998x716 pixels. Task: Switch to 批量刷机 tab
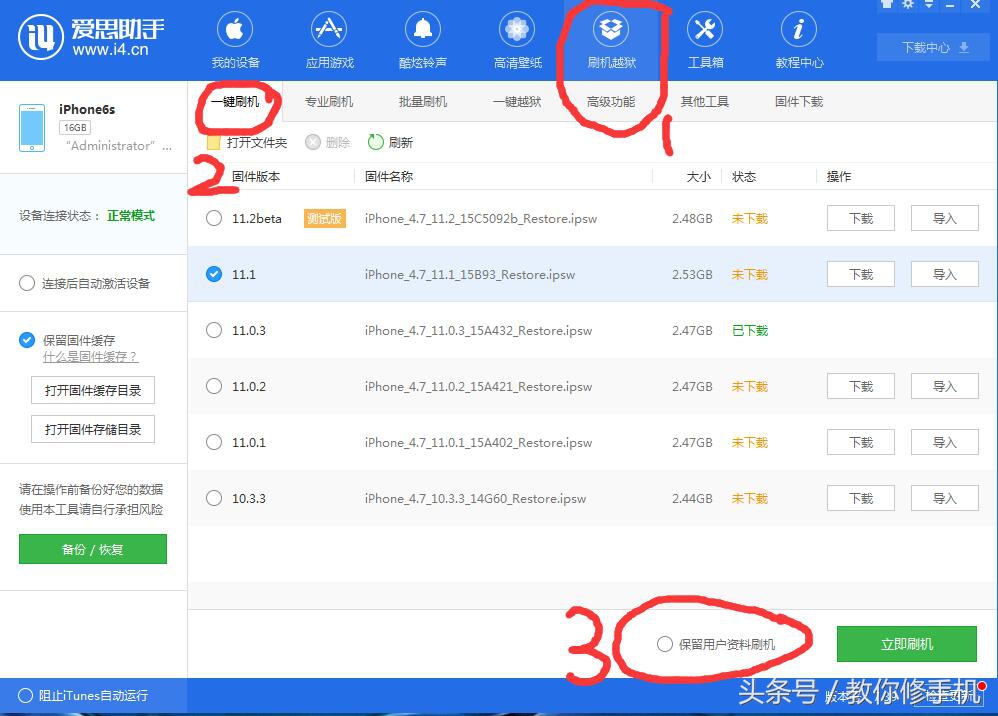tap(423, 102)
